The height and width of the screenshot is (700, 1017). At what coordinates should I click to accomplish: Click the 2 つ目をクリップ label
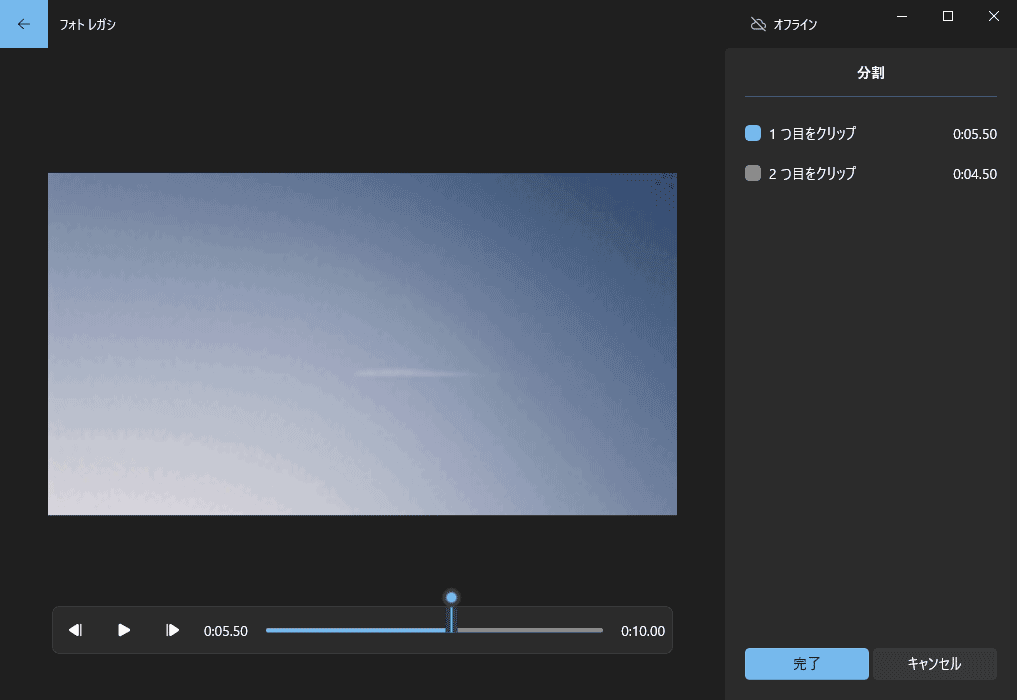point(812,174)
